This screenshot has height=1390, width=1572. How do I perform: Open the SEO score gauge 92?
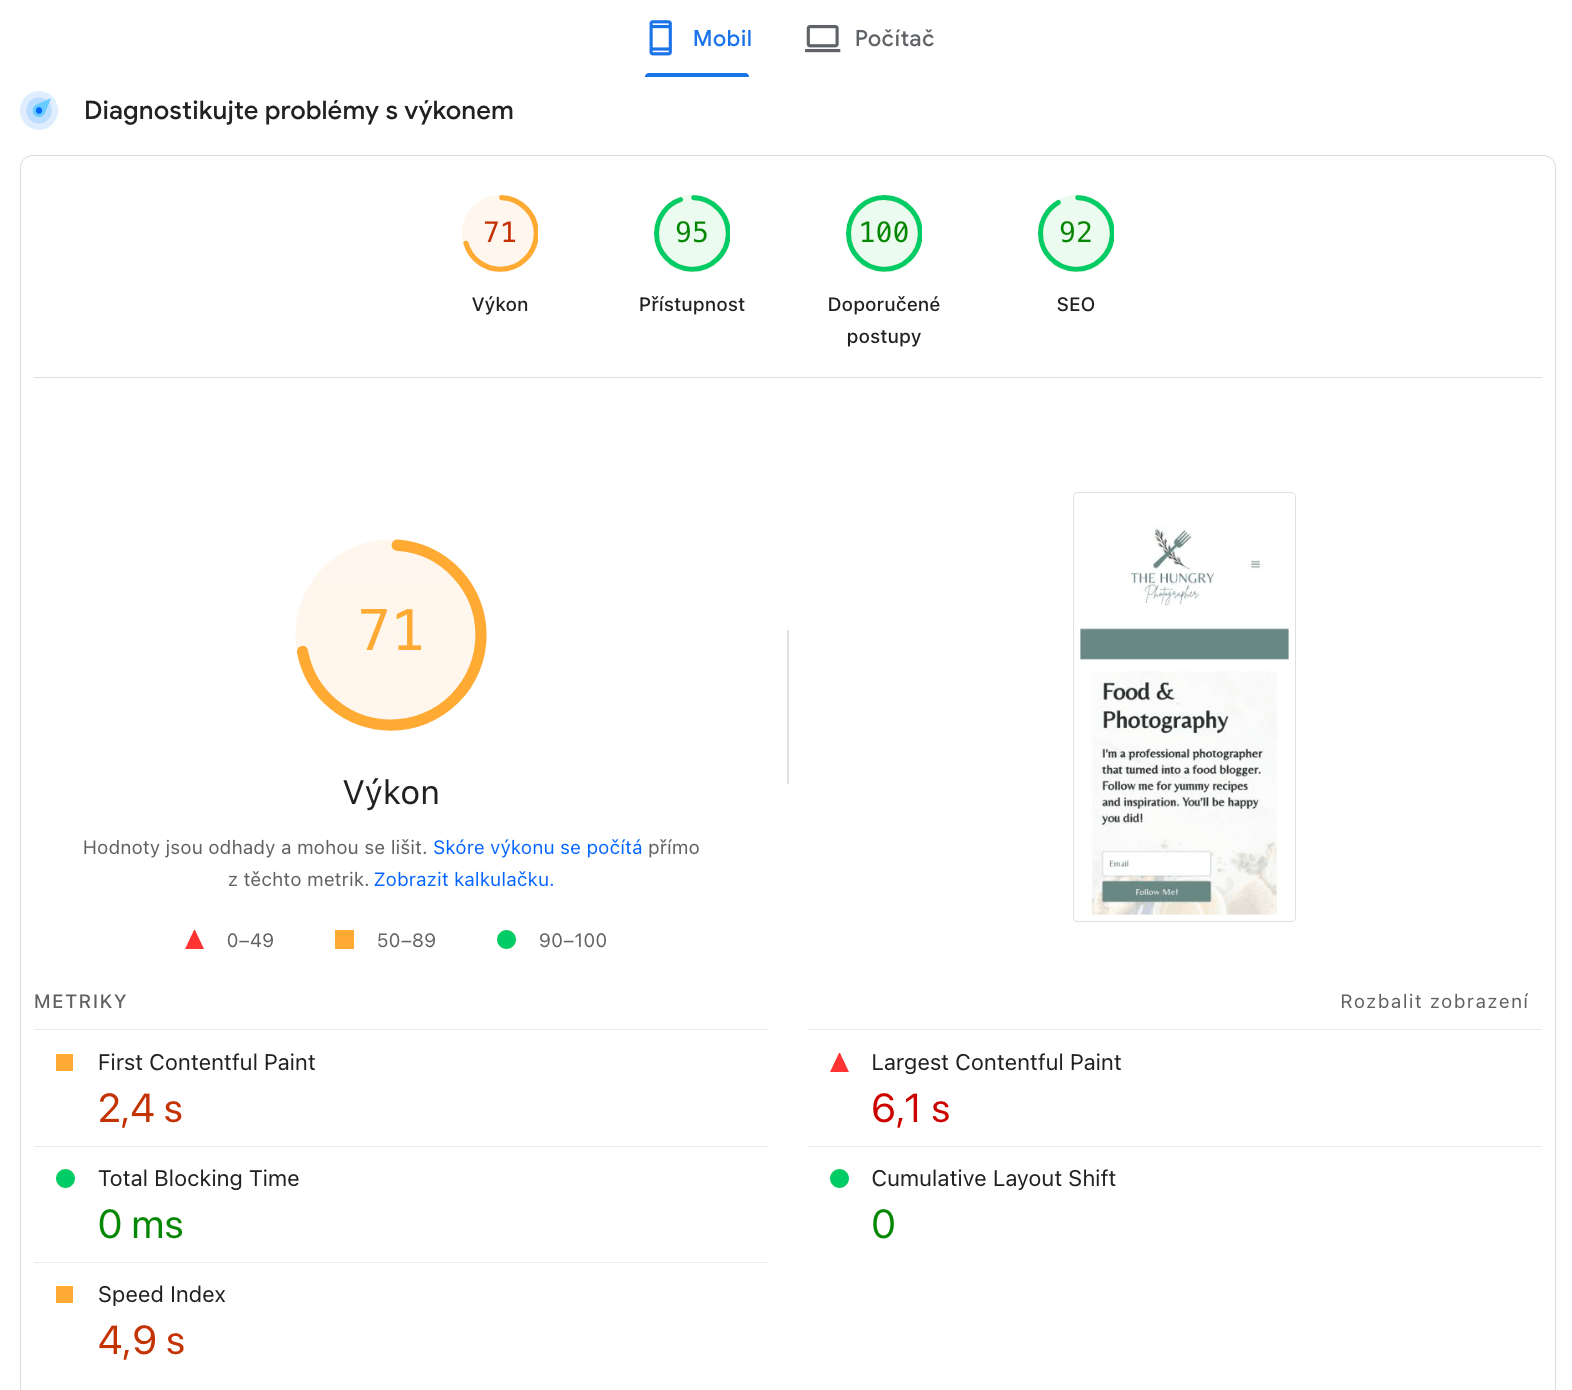coord(1076,233)
